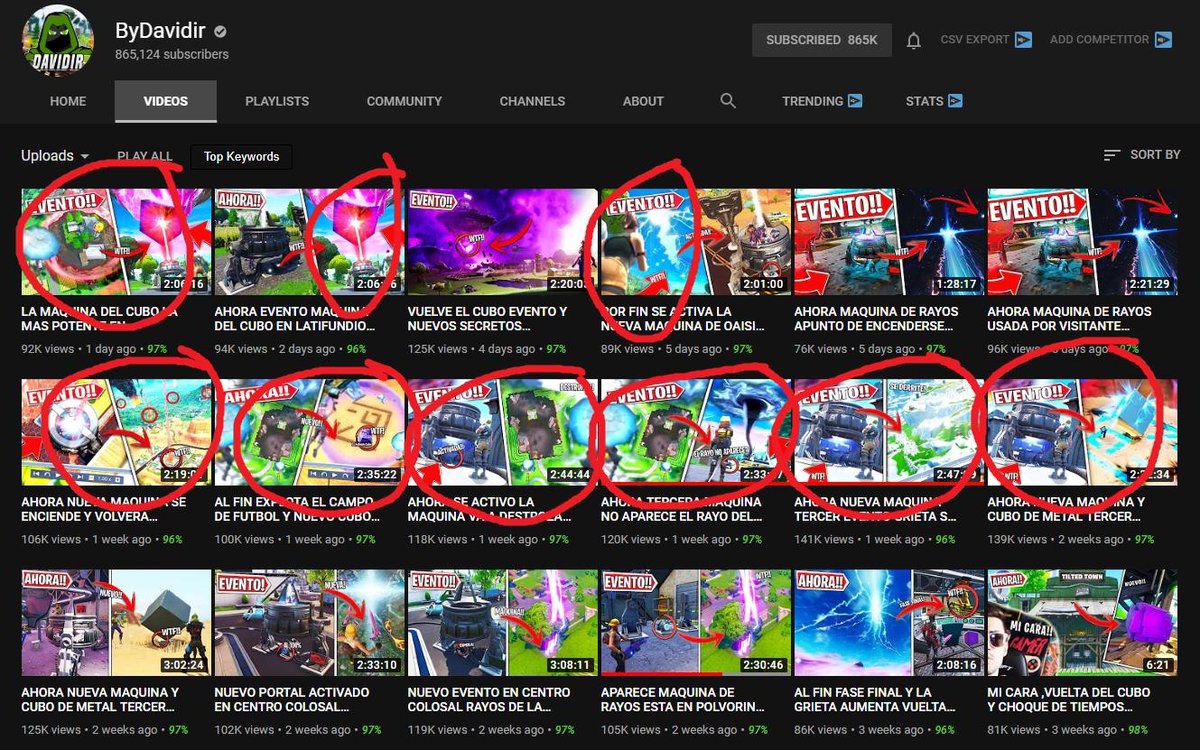Screen dimensions: 1200x750
Task: Switch to the ABOUT tab
Action: [x=643, y=101]
